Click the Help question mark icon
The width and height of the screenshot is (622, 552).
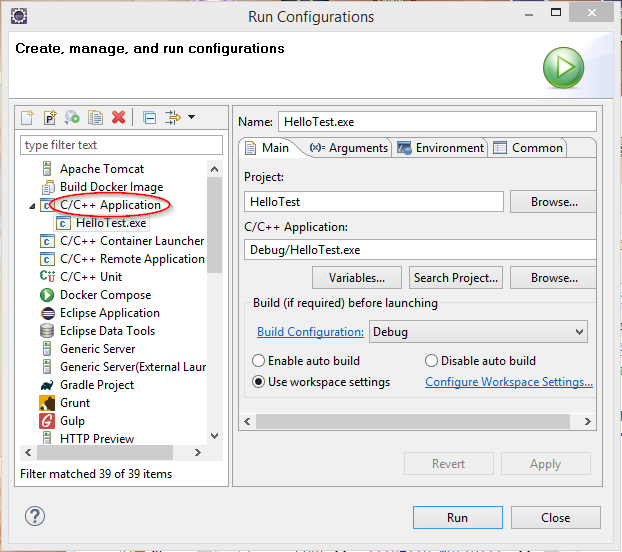(34, 517)
